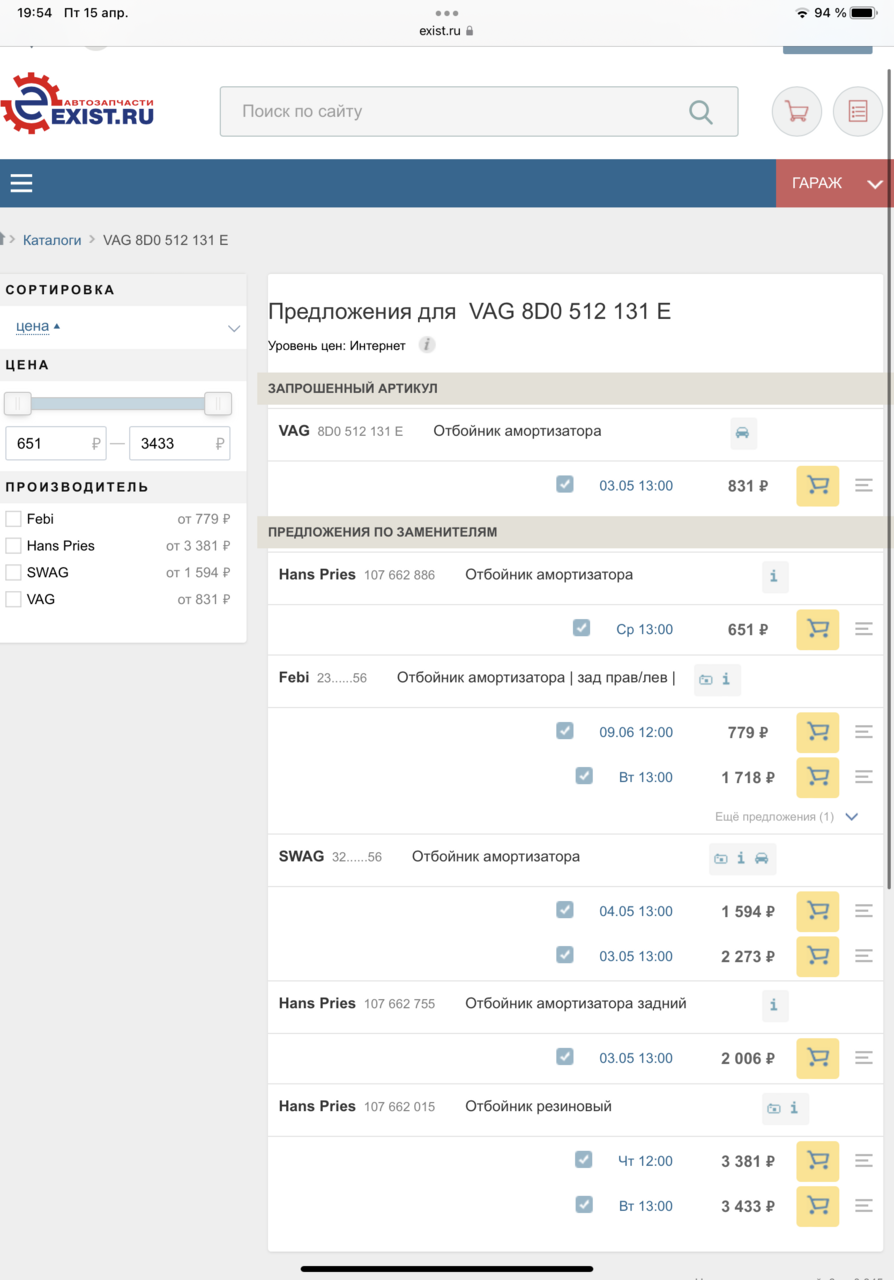Open delivery date 03.05 13:00 for VAG offer
Screen dimensions: 894x1280
[x=636, y=486]
